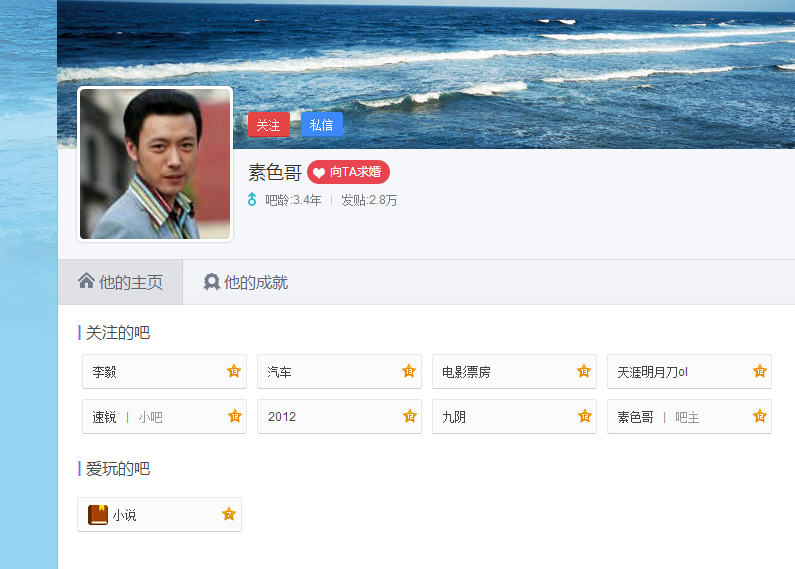Click the 爱玩的吧 section heading
795x569 pixels.
click(x=118, y=469)
